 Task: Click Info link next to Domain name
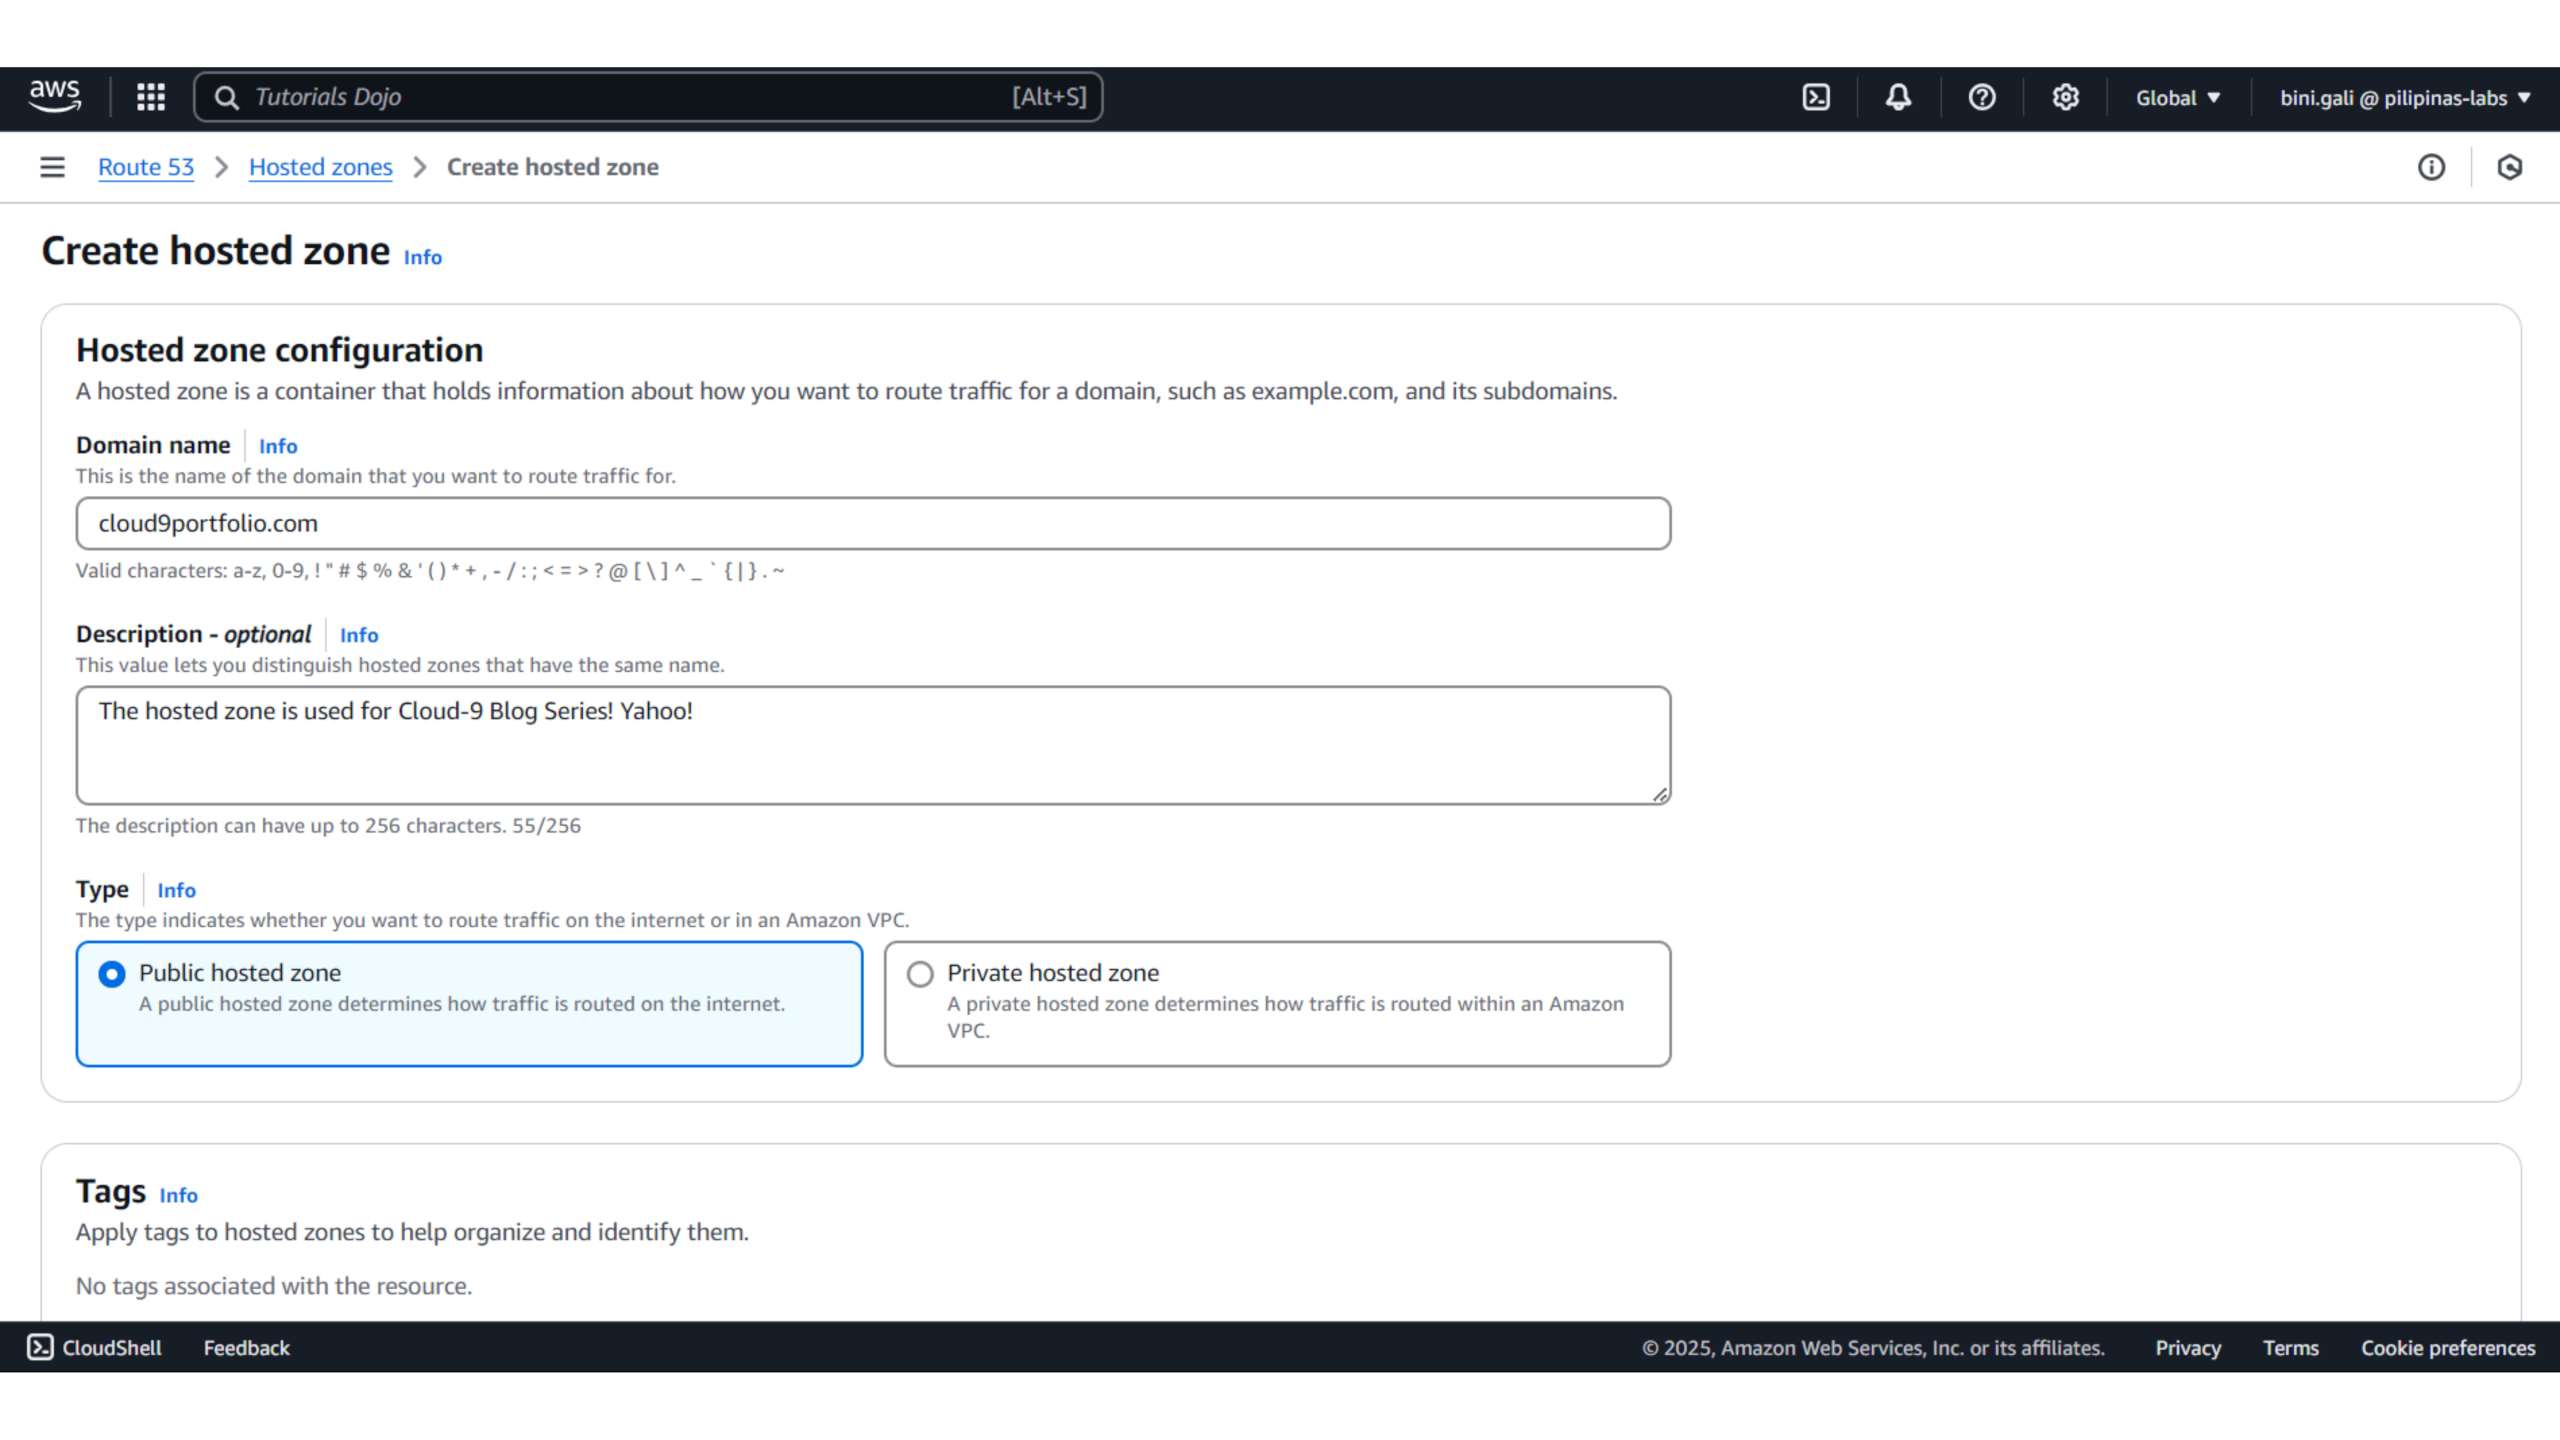(x=278, y=446)
